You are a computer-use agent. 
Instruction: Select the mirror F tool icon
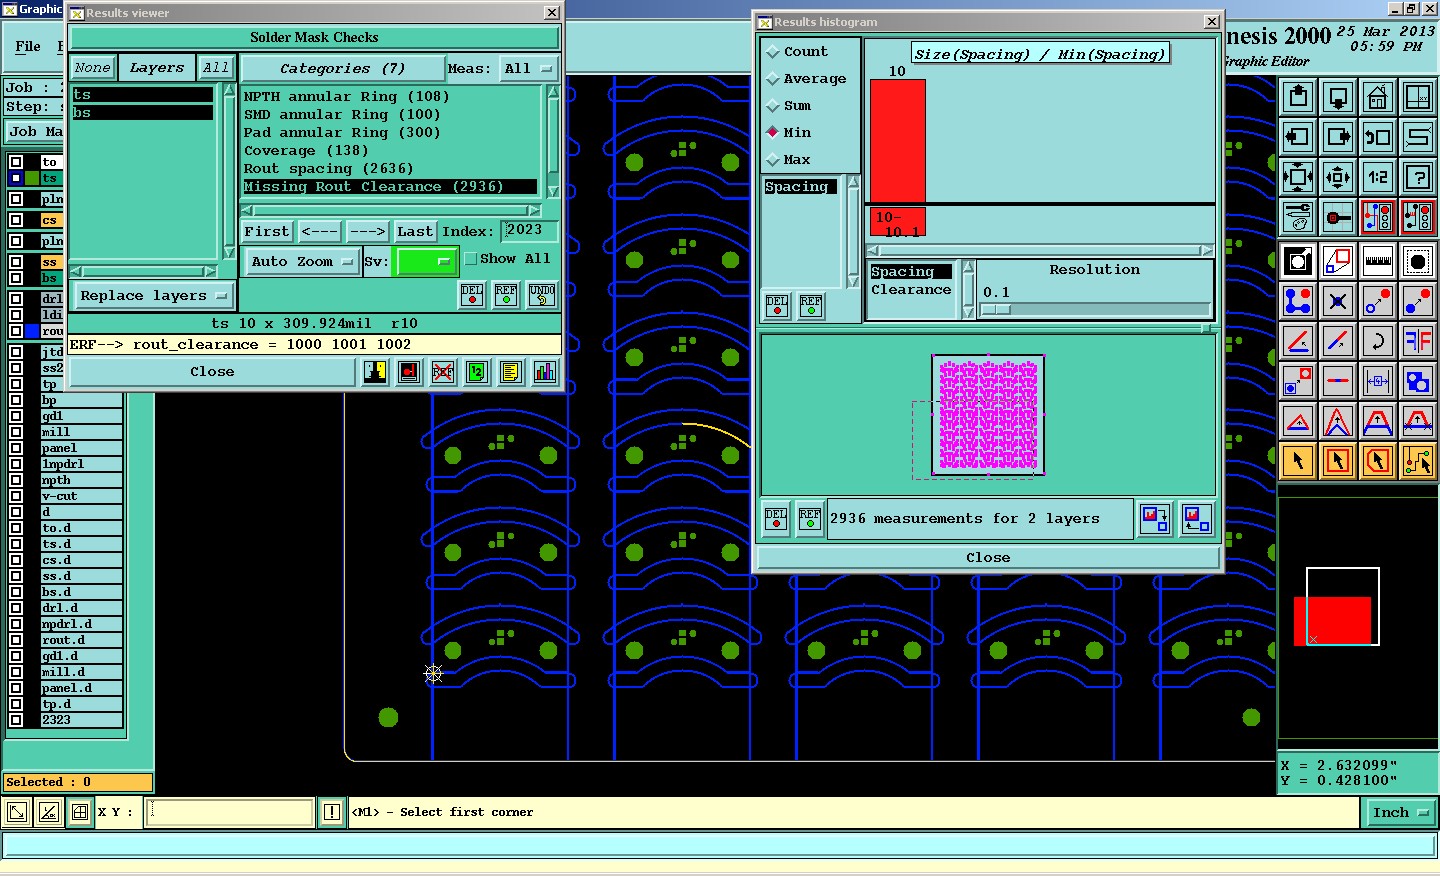coord(1418,341)
